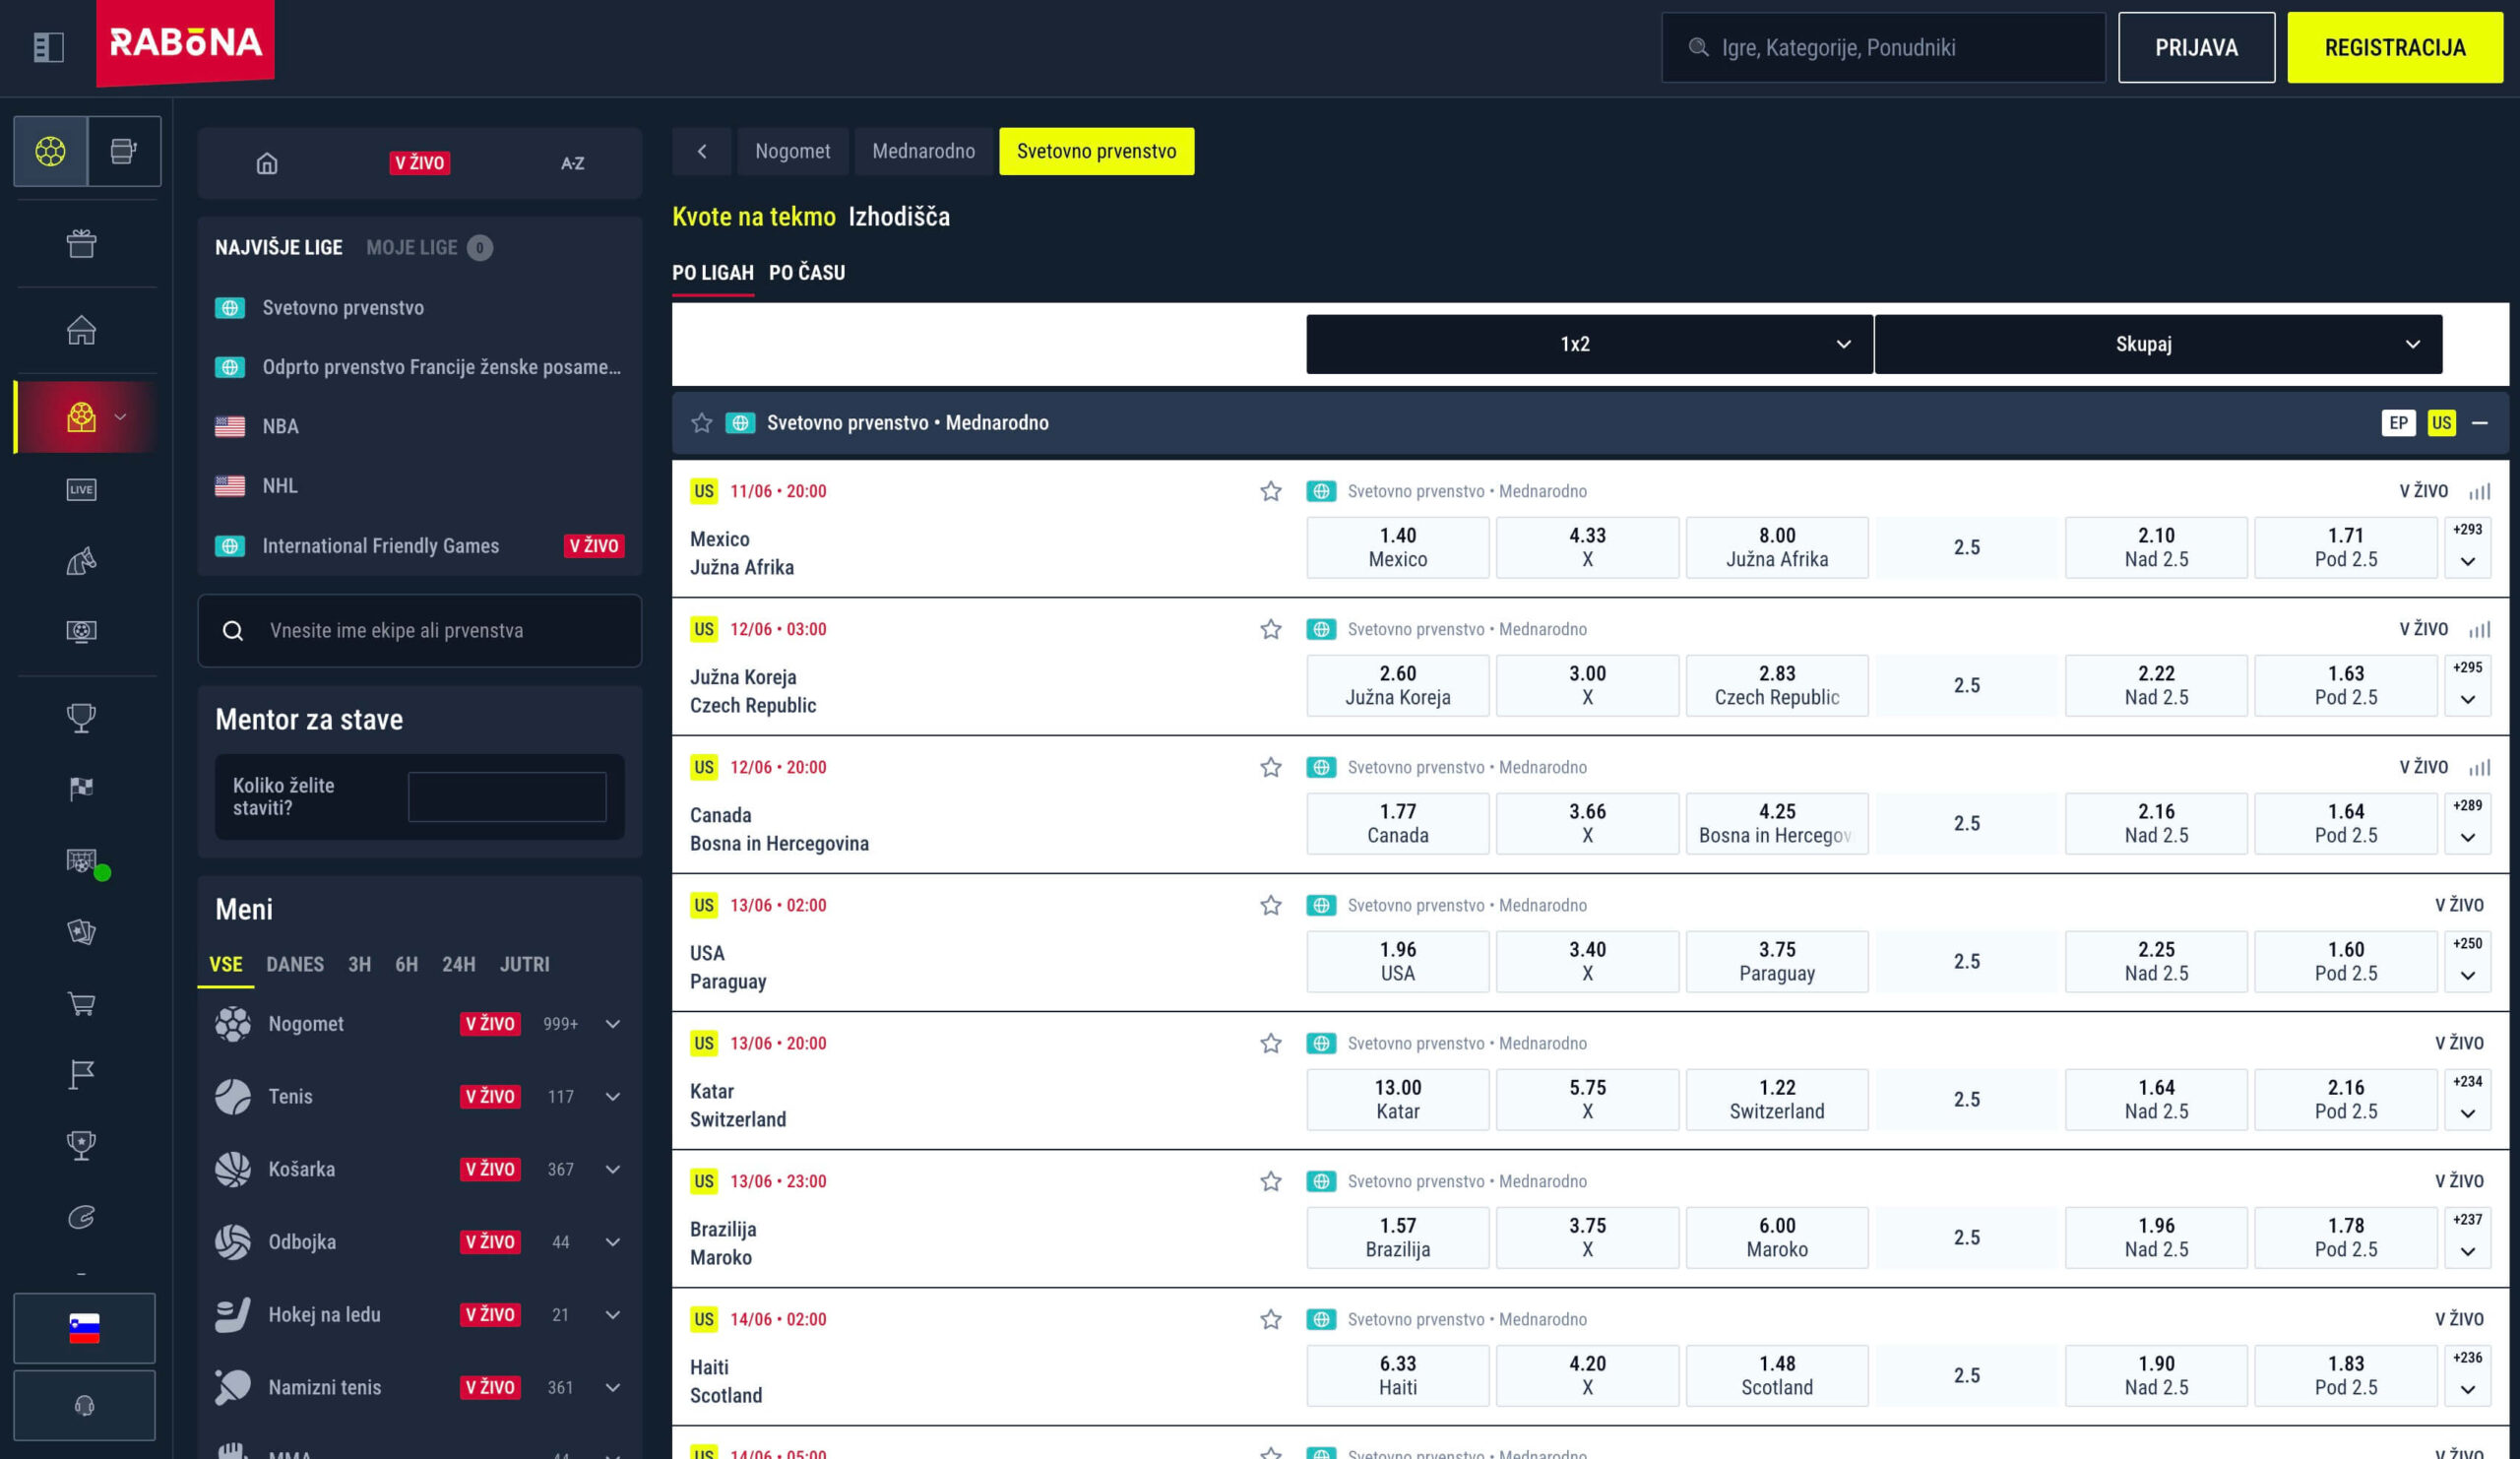The image size is (2520, 1459).
Task: Click the Rabona logo
Action: (x=185, y=42)
